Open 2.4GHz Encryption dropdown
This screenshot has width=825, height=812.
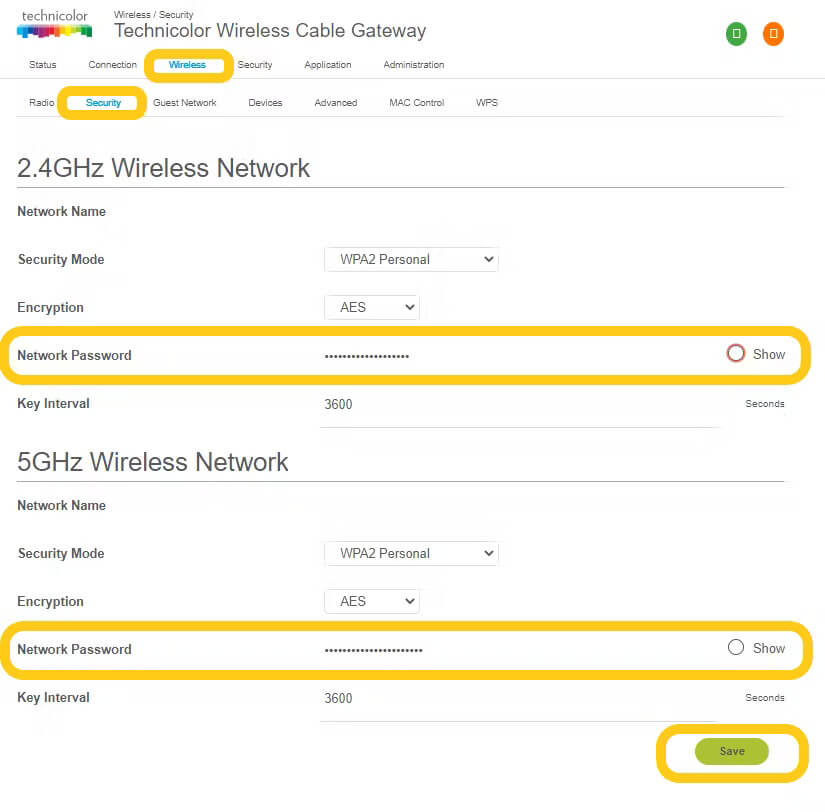(x=371, y=307)
